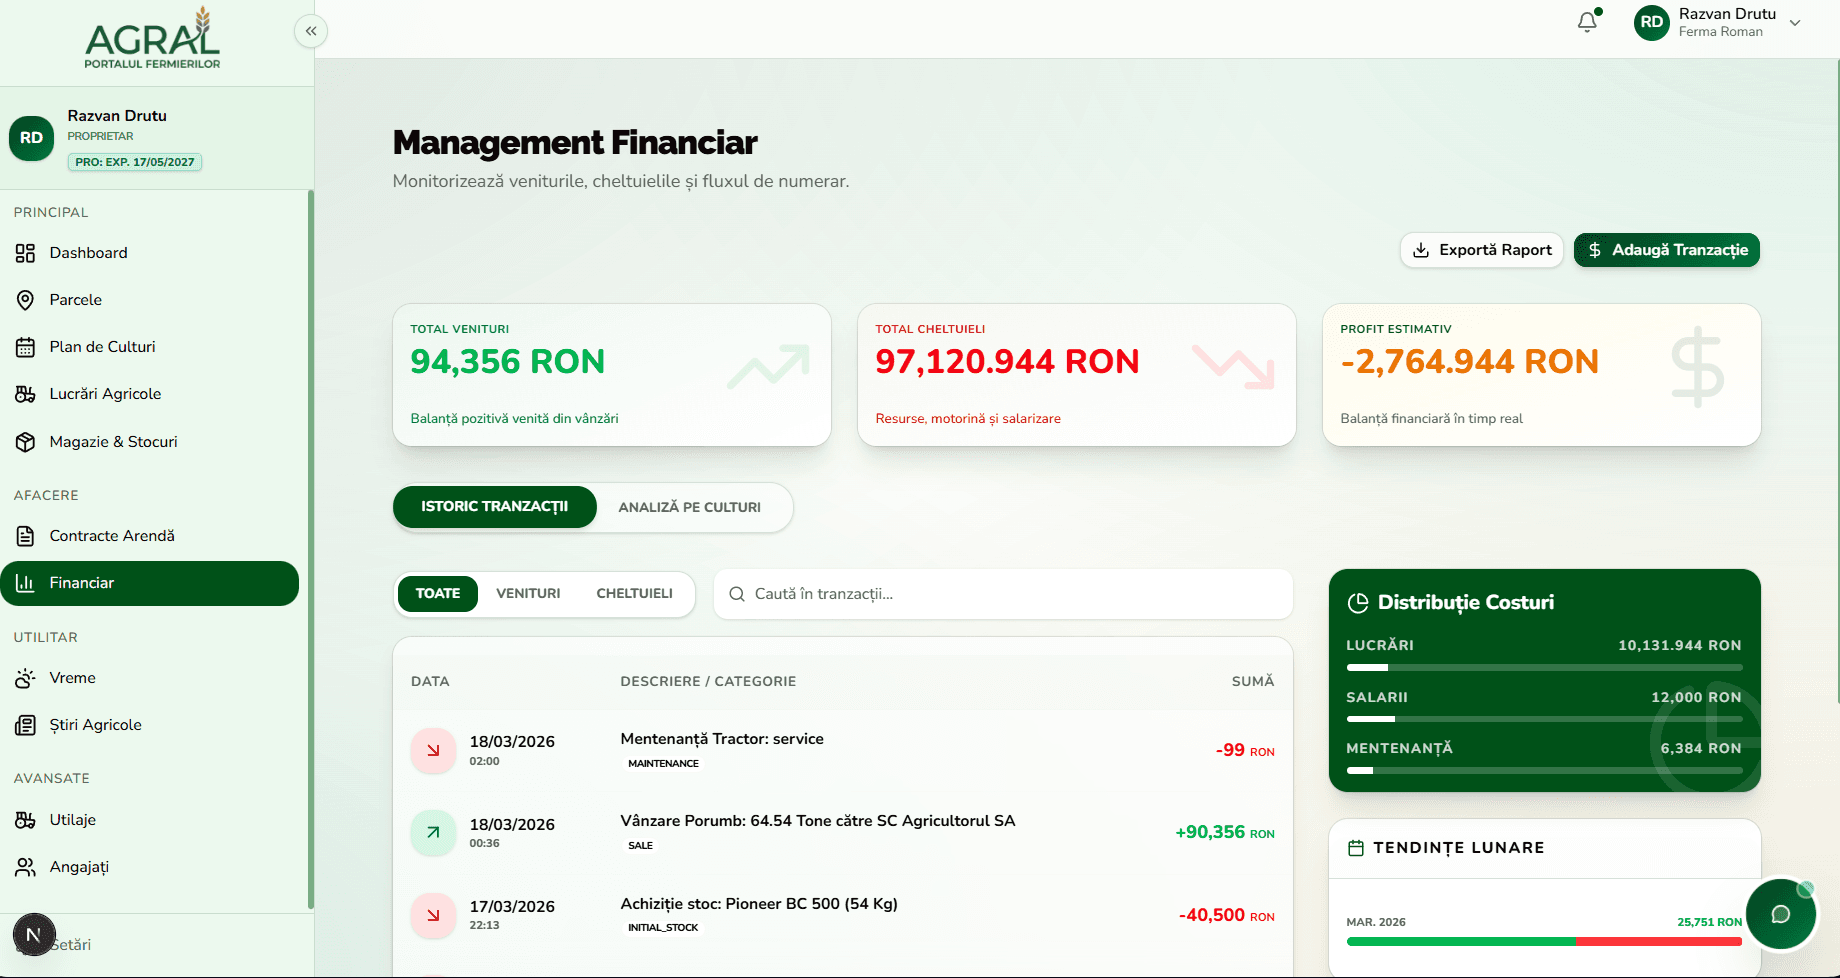The height and width of the screenshot is (978, 1840).
Task: Open Știri Agricole
Action: point(97,724)
